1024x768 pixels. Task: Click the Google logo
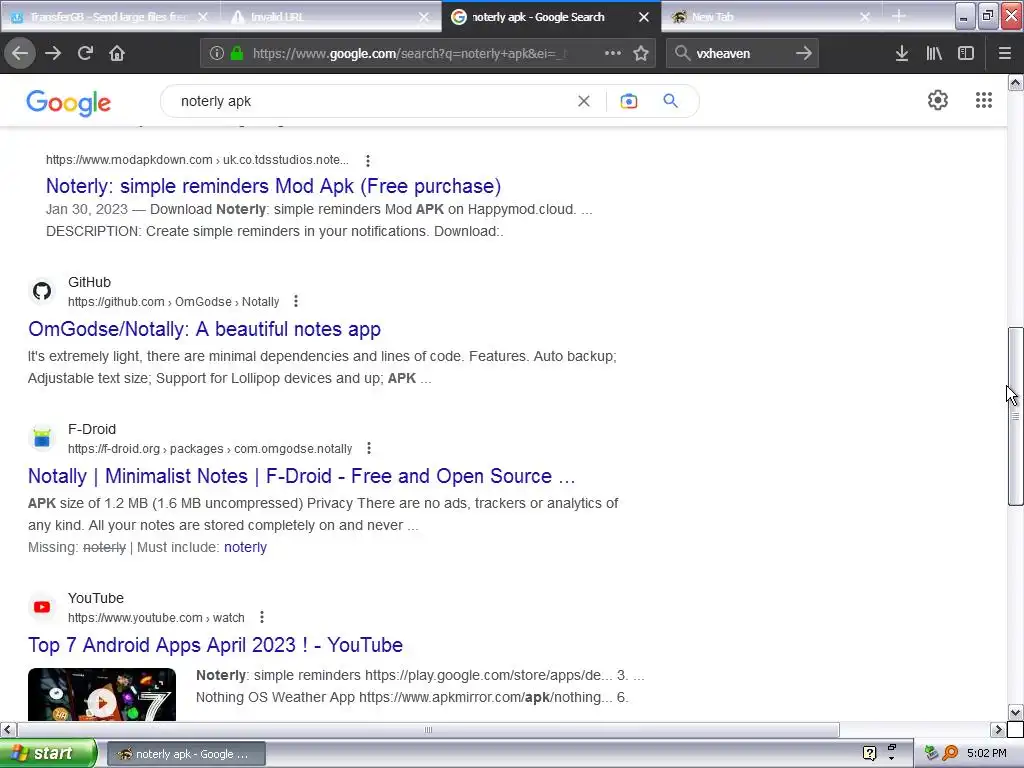click(69, 103)
